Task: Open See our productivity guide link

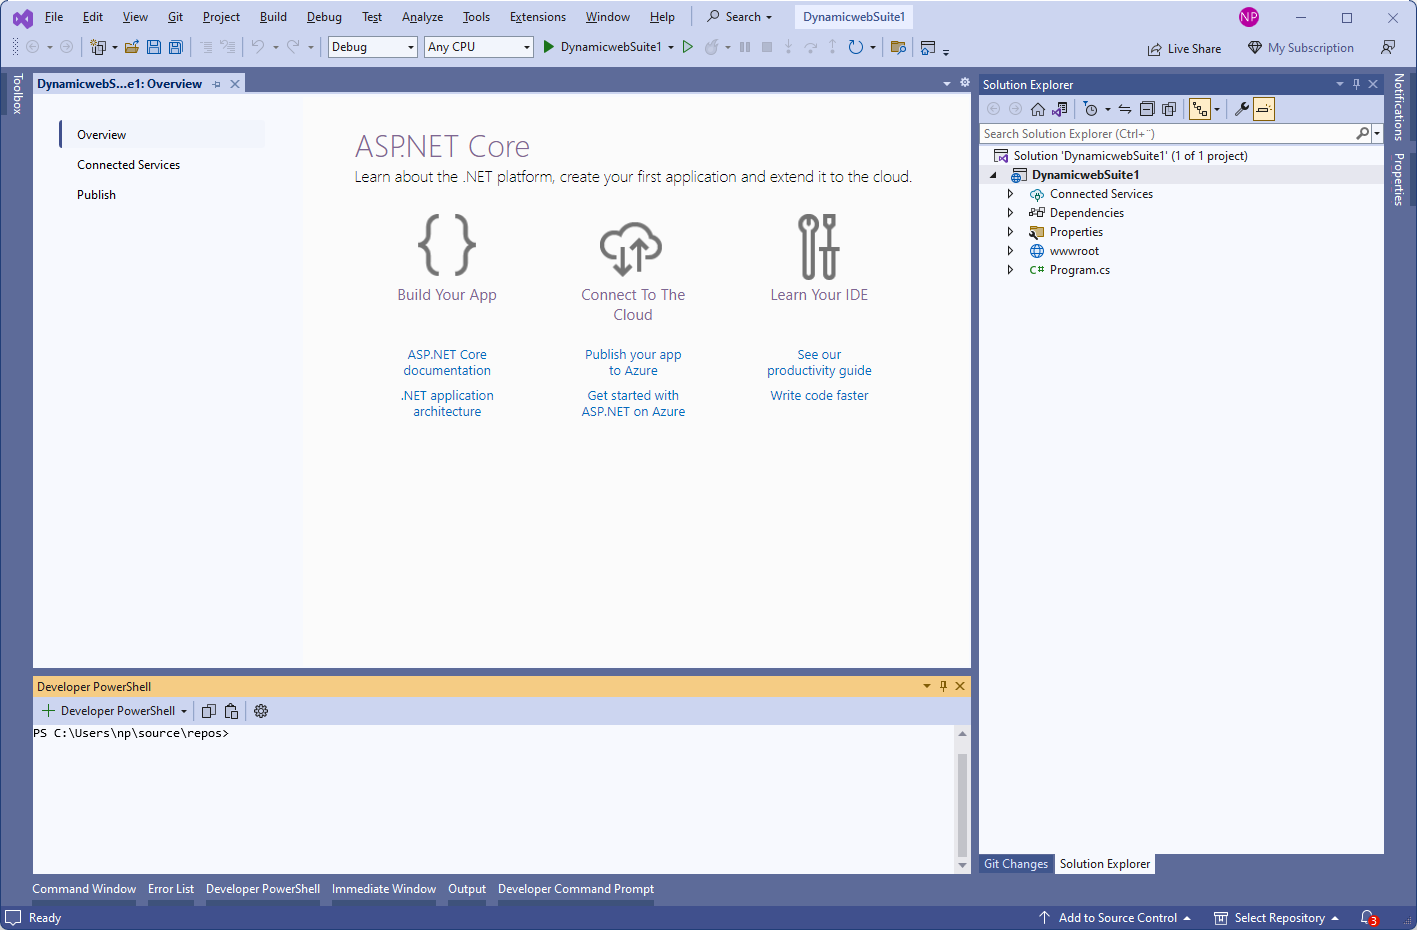Action: [x=819, y=362]
